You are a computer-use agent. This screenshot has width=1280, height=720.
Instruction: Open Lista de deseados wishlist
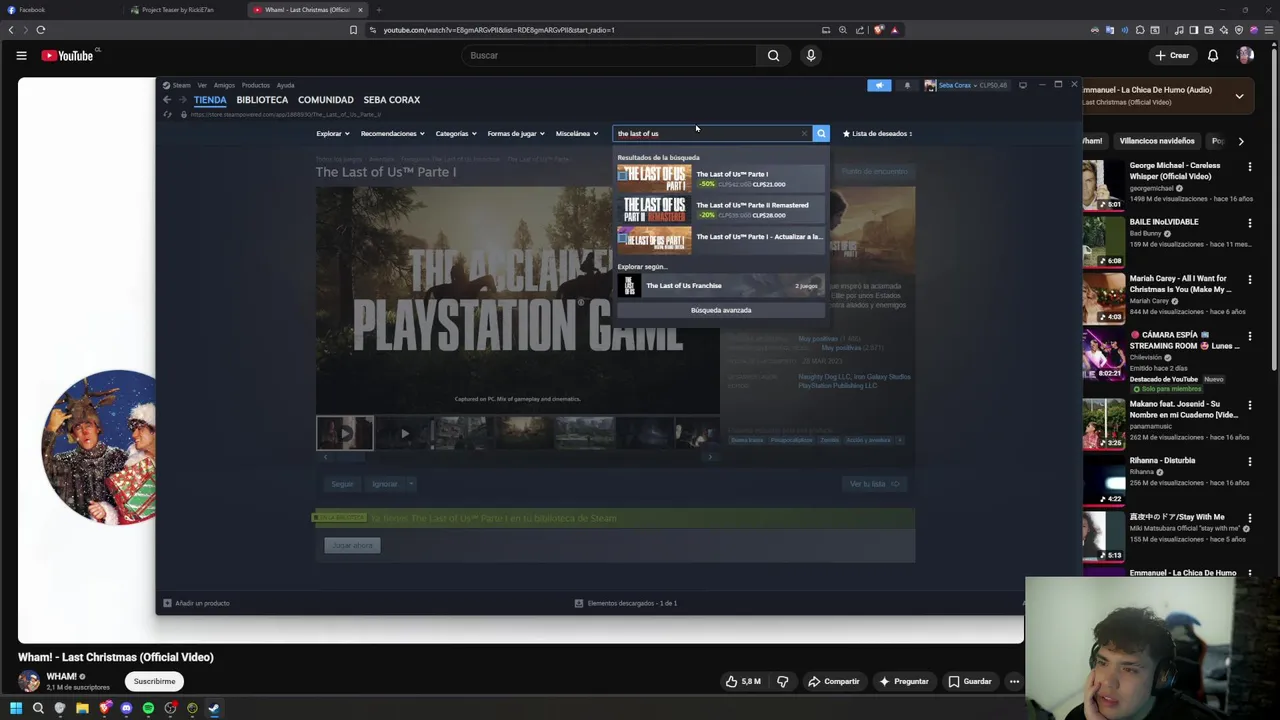878,133
